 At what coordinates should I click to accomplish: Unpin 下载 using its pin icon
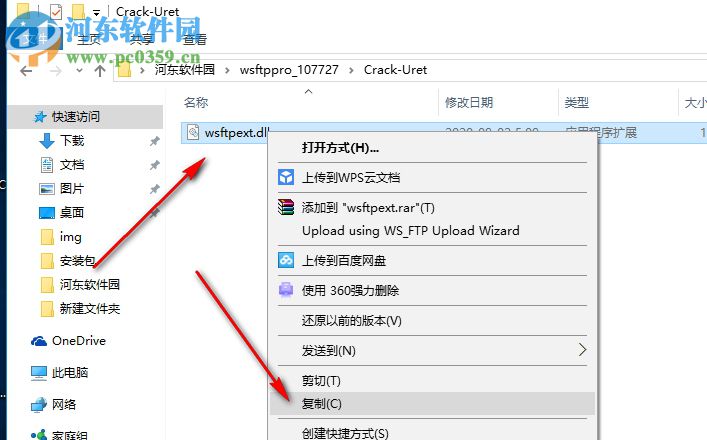[154, 141]
